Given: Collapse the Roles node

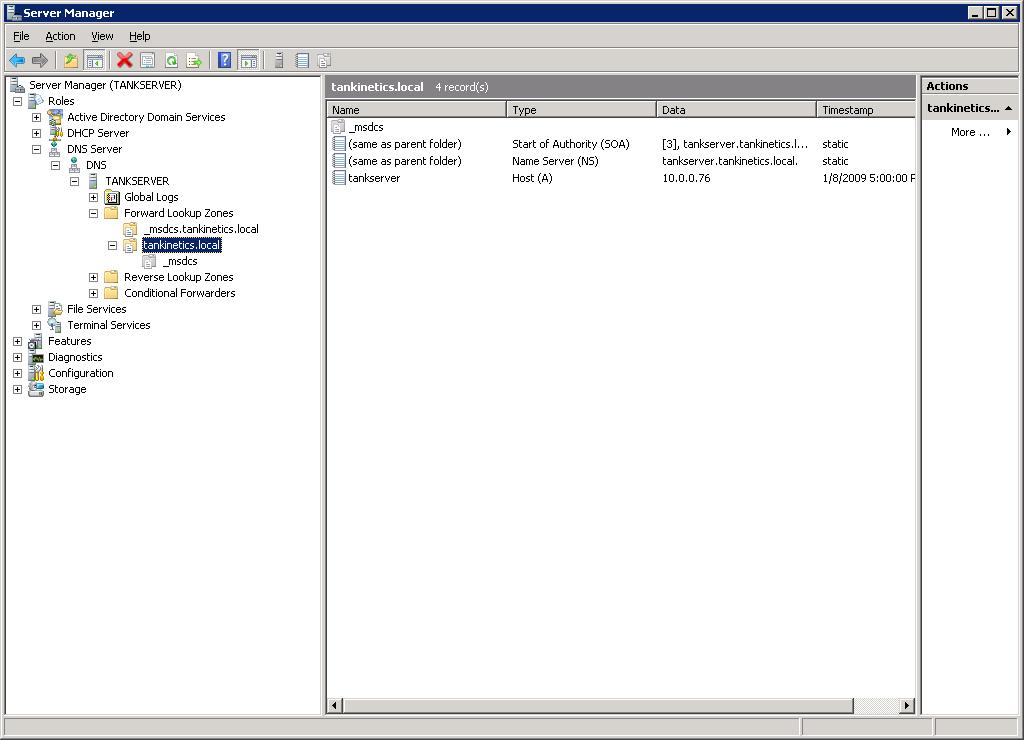Looking at the screenshot, I should pos(18,101).
